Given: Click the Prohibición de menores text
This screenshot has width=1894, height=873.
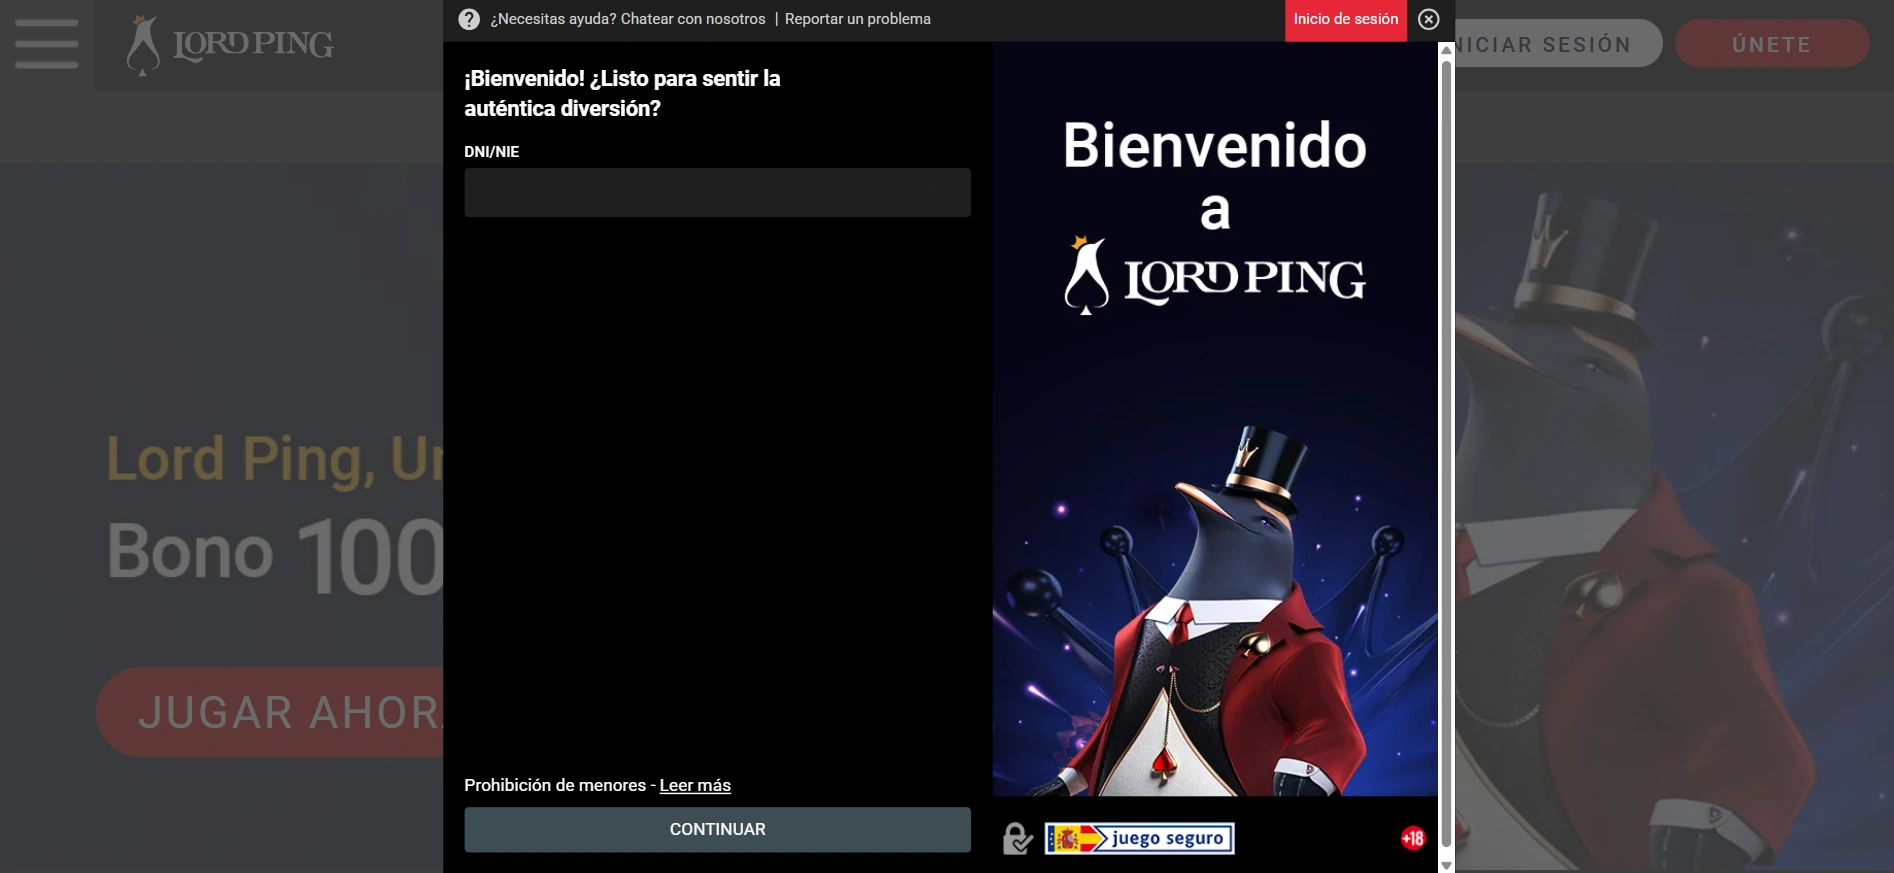Looking at the screenshot, I should (x=555, y=785).
